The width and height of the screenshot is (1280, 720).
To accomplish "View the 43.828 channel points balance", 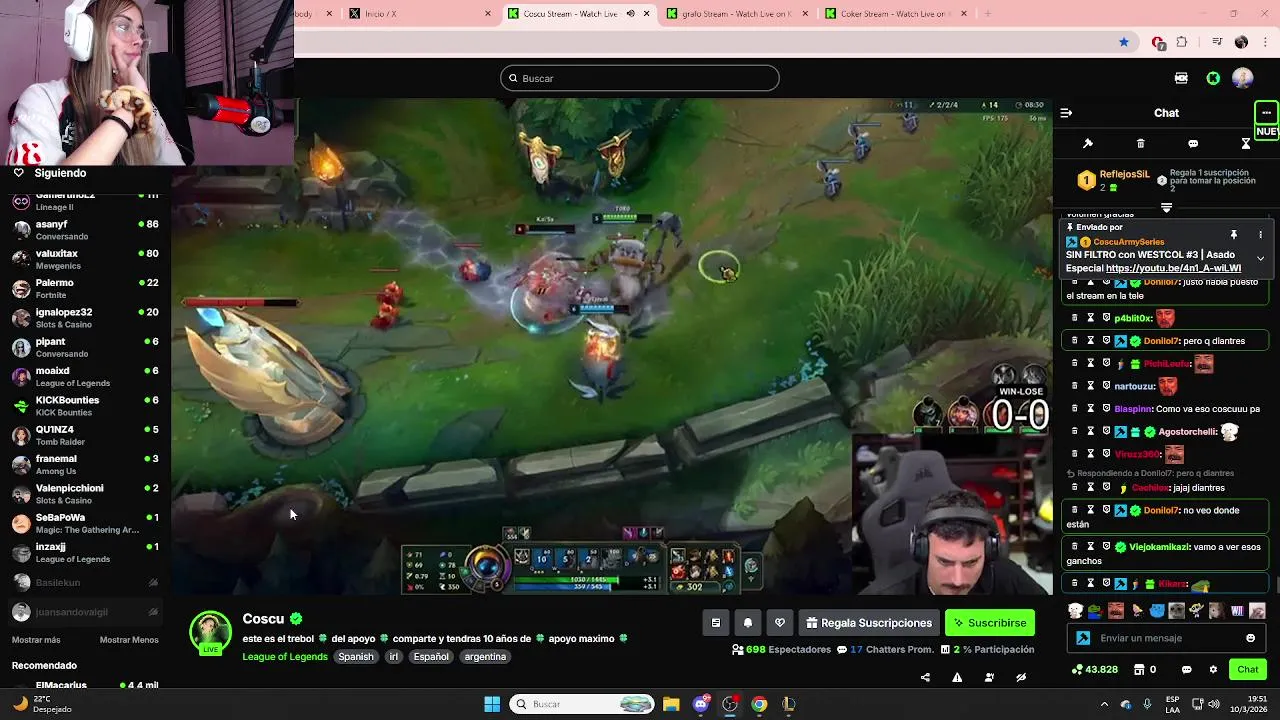I will (x=1094, y=669).
